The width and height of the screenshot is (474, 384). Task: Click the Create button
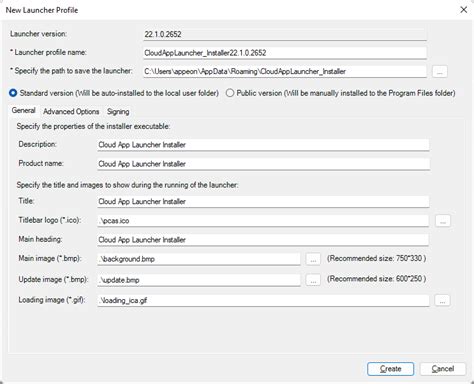click(390, 369)
